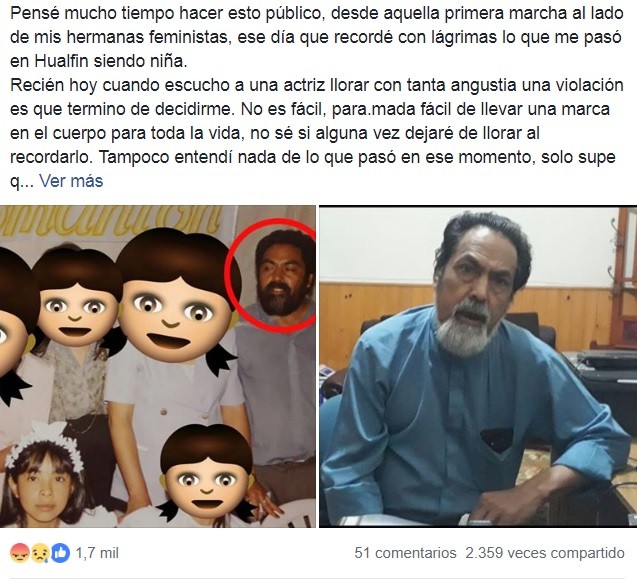The height and width of the screenshot is (579, 637).
Task: Click the black pocket on blue shirt
Action: tap(496, 440)
